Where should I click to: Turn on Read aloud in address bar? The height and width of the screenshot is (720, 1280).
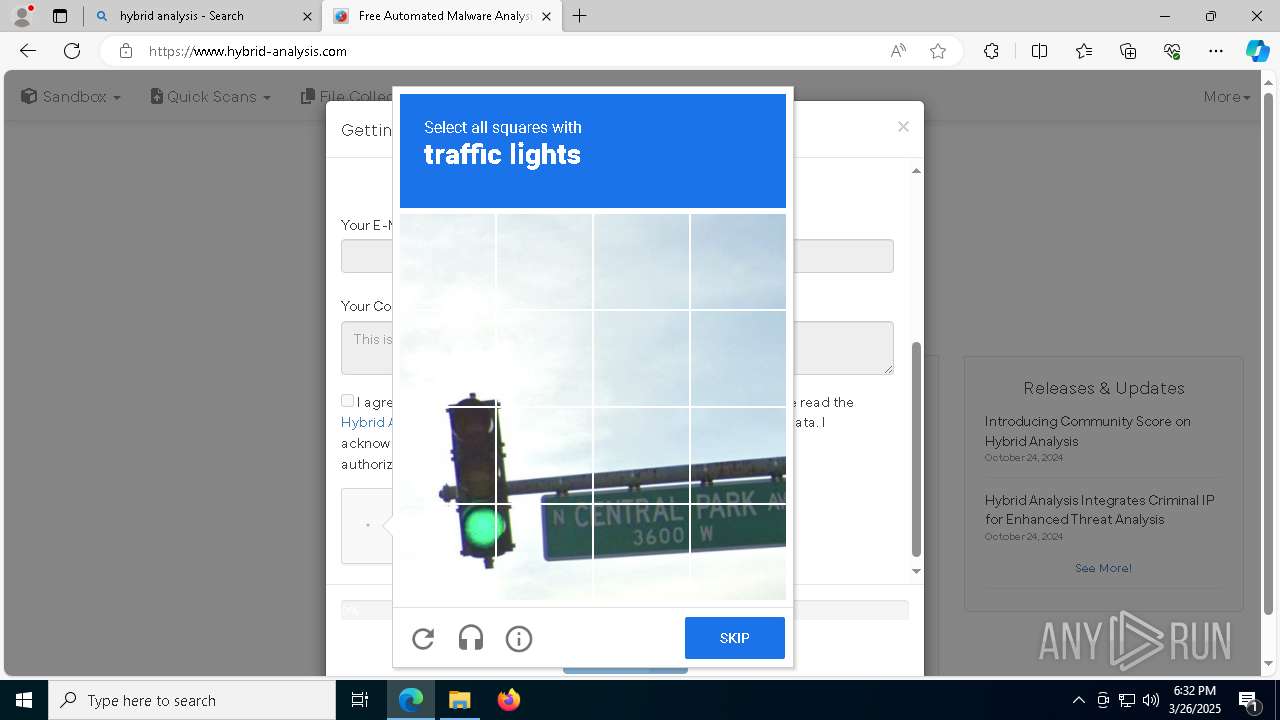coord(898,51)
